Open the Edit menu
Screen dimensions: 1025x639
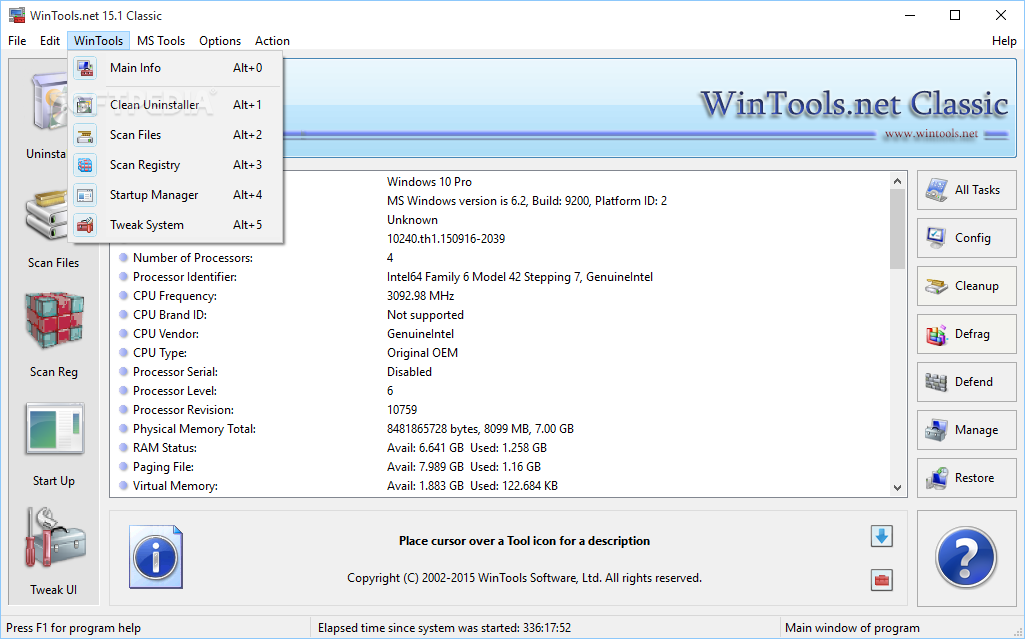coord(50,41)
